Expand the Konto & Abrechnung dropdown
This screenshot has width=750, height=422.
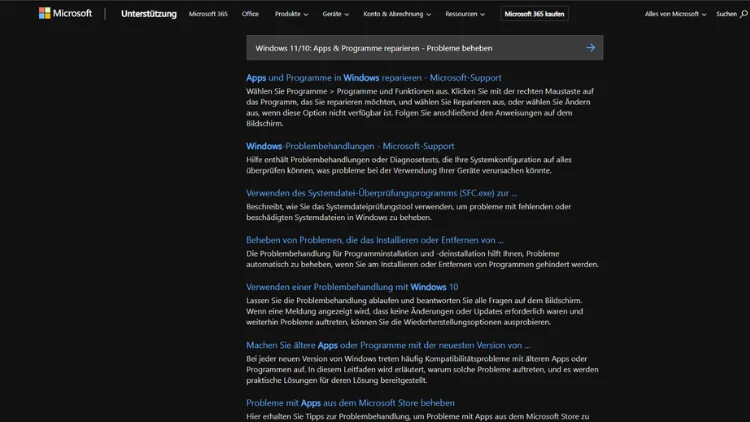[x=397, y=14]
